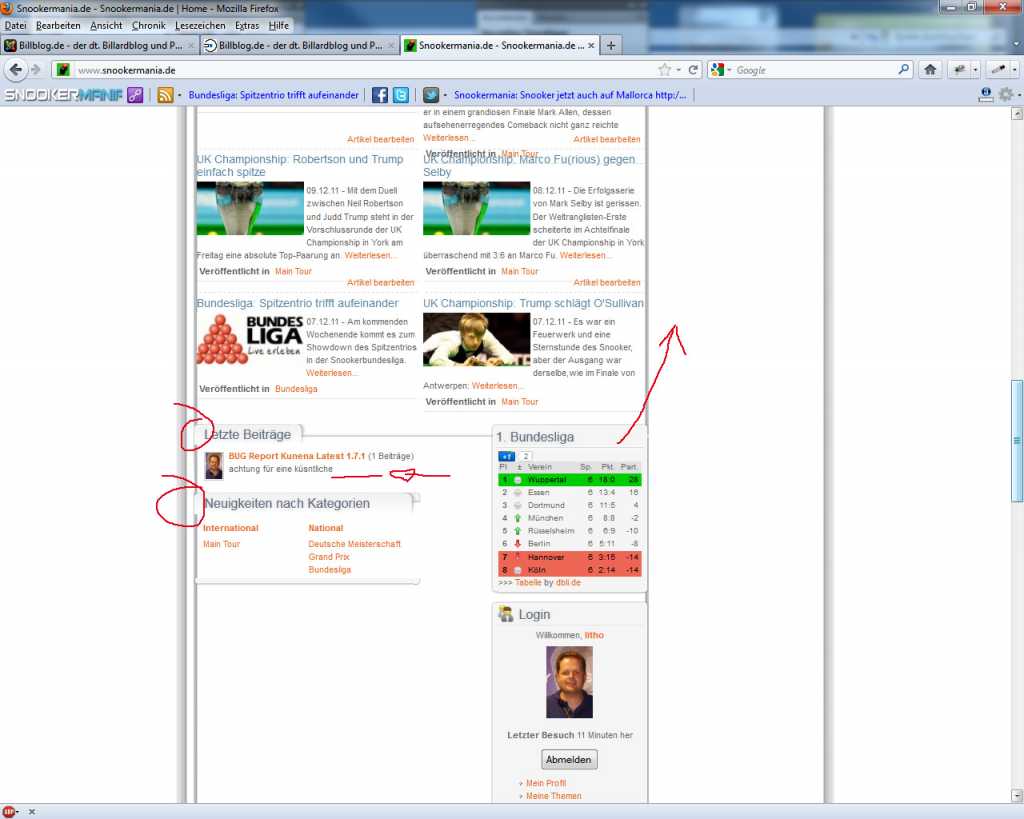The height and width of the screenshot is (819, 1024).
Task: Expand the settings gear dropdown arrow
Action: 1017,95
